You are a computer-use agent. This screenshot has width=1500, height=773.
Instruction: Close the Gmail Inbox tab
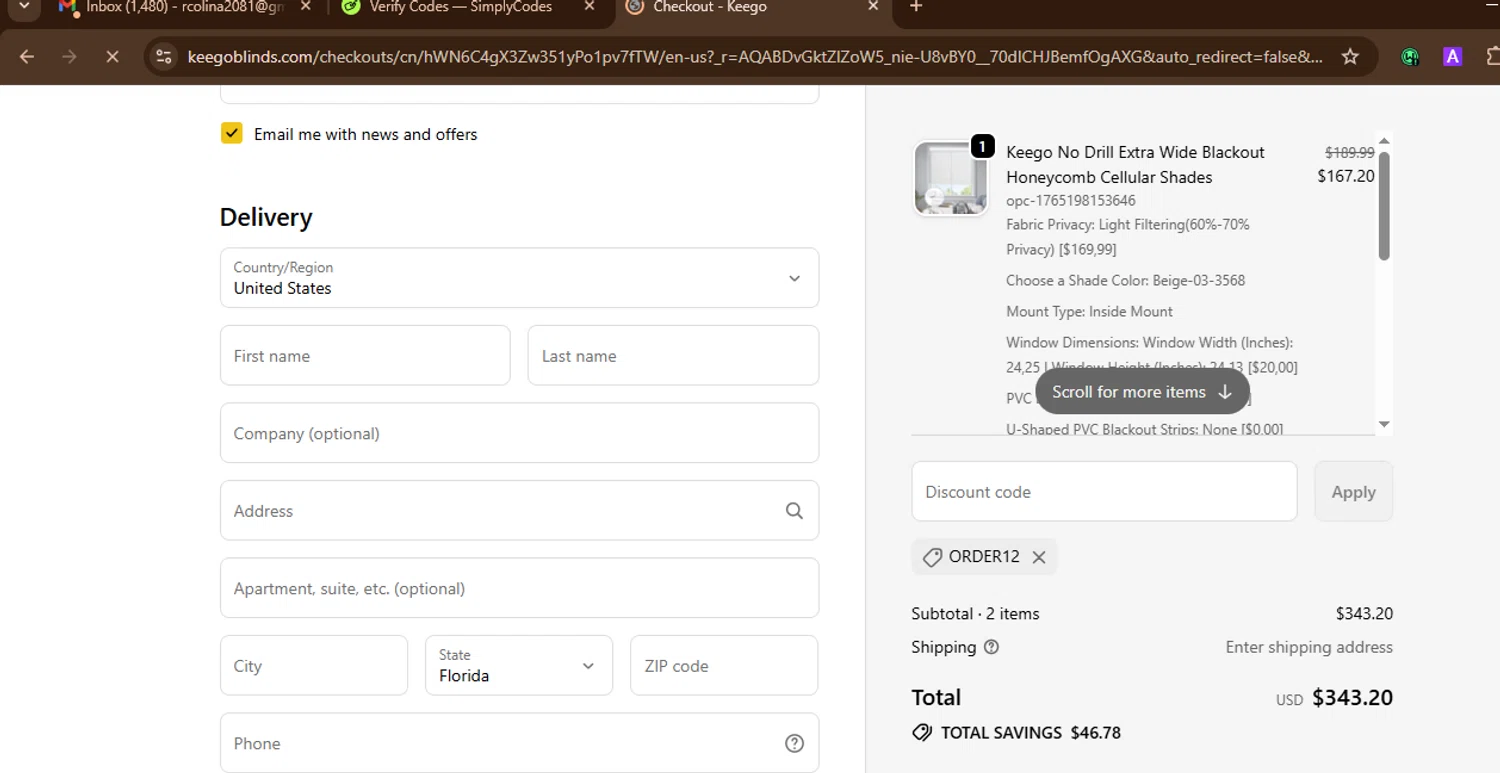click(x=305, y=7)
